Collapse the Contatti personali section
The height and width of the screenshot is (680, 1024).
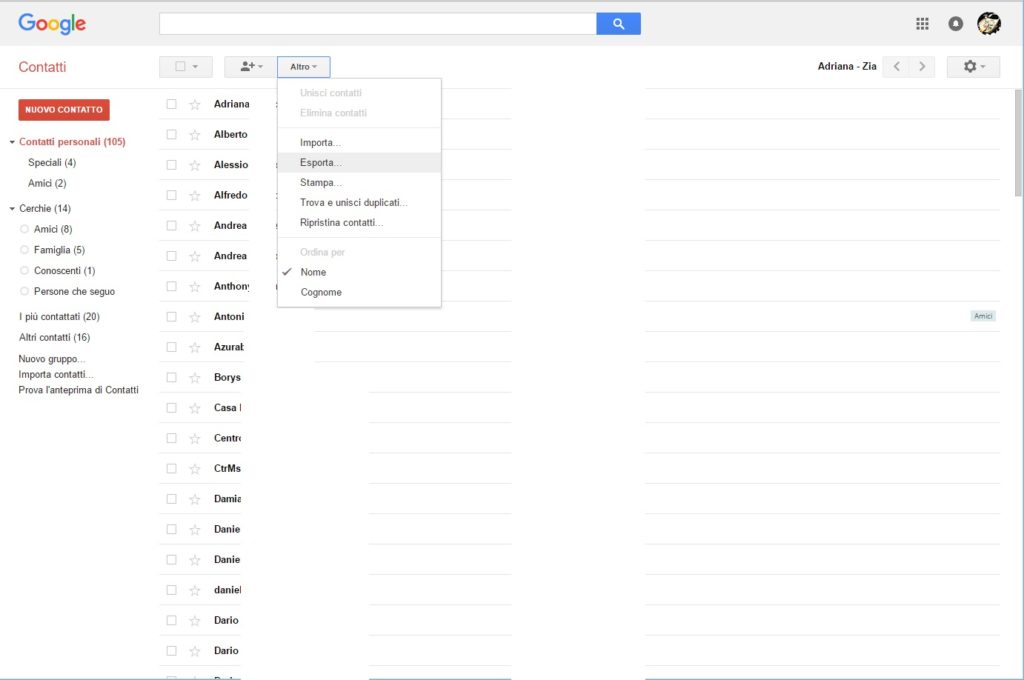11,141
